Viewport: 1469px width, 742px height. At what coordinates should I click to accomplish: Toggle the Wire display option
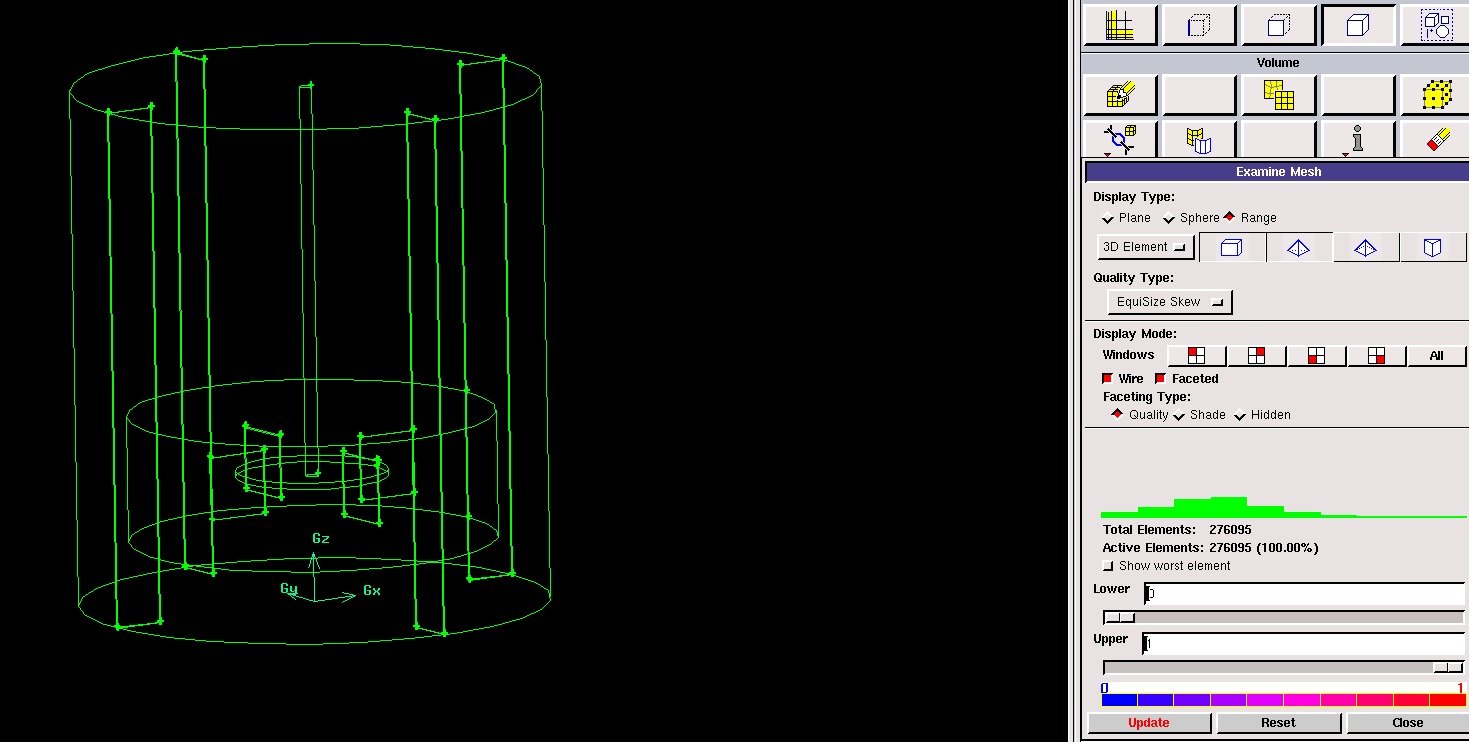click(x=1107, y=379)
